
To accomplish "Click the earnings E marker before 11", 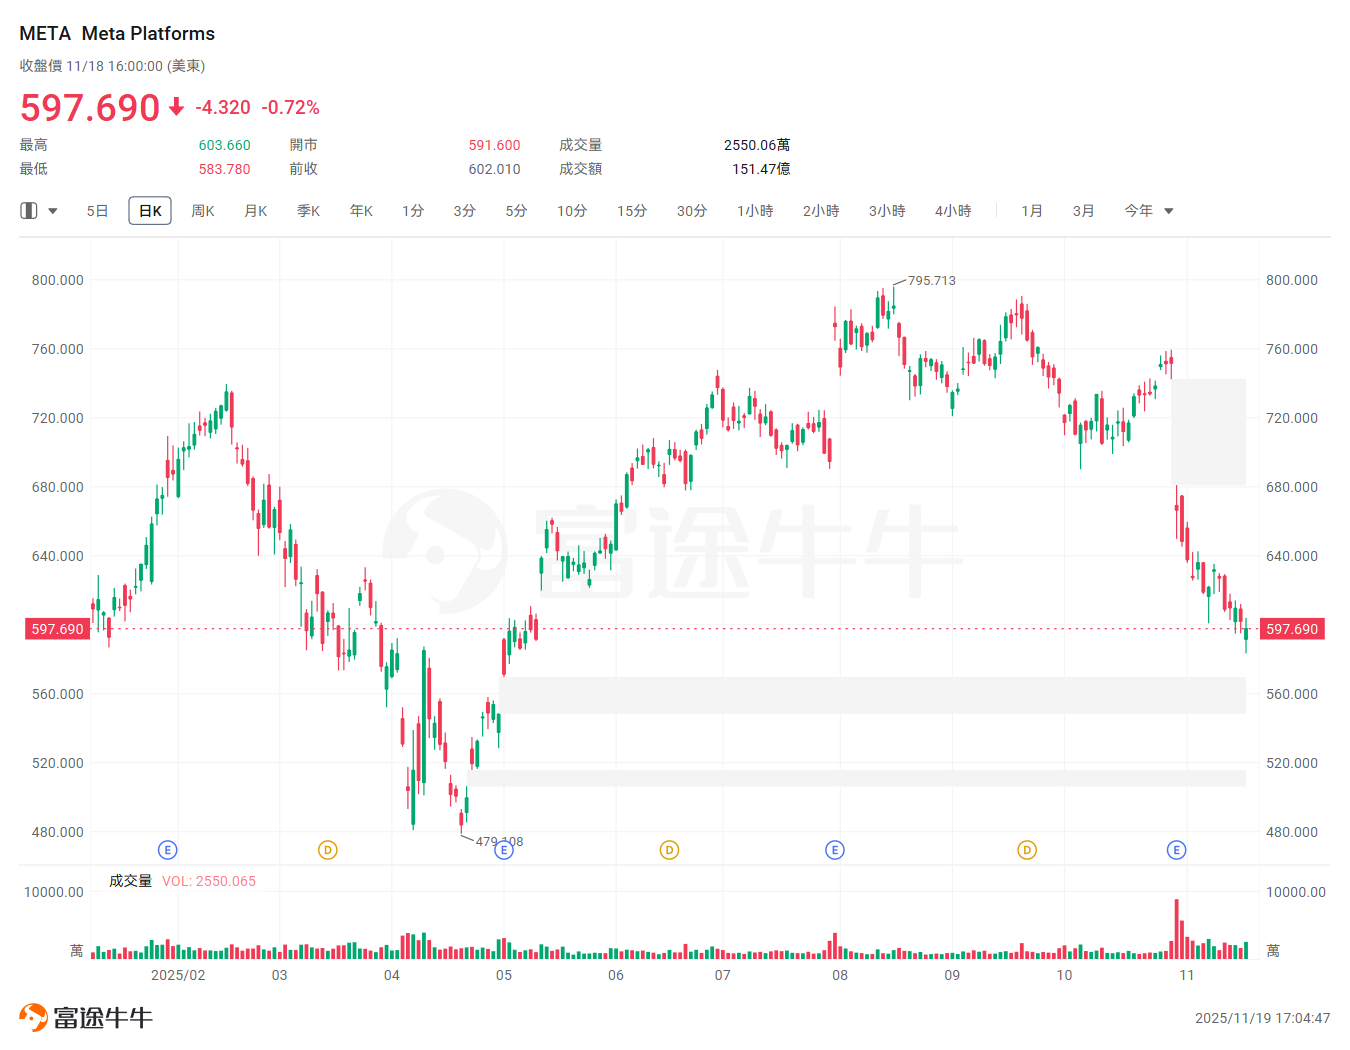I will pos(1176,850).
